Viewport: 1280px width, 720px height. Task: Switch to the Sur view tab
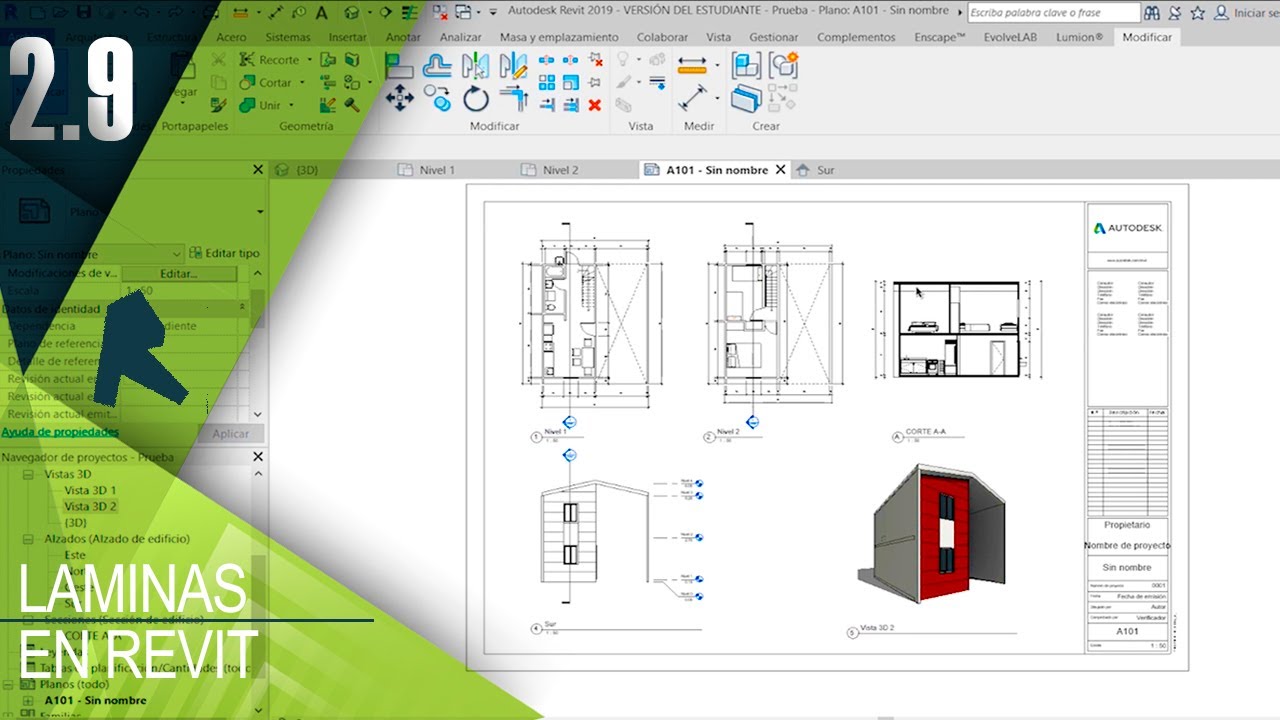825,170
